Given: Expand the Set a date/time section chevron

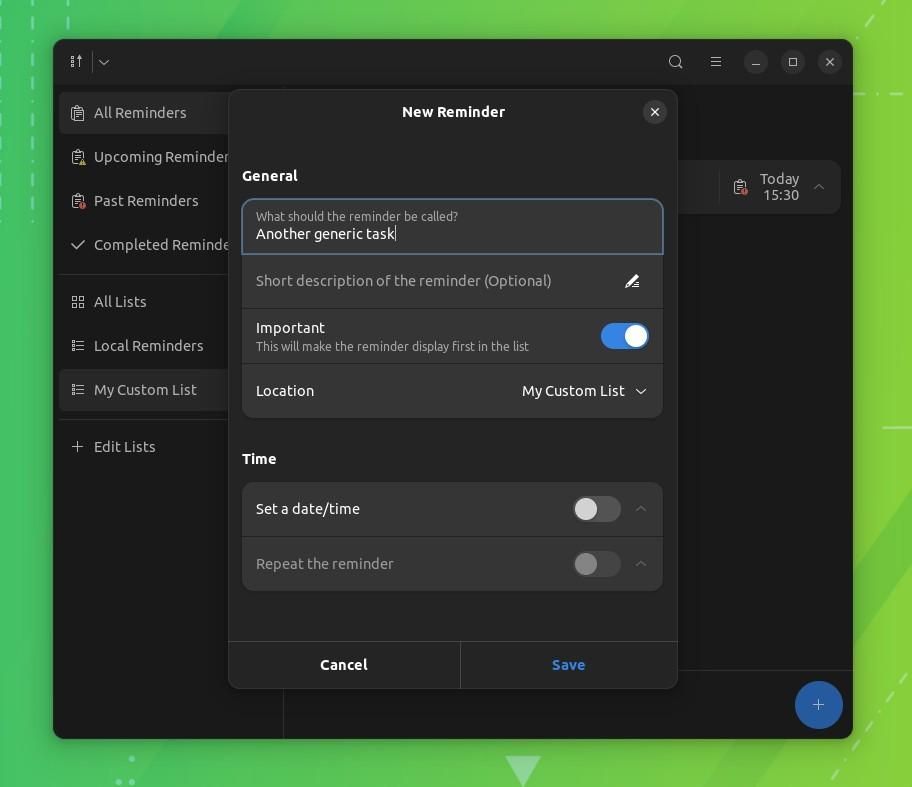Looking at the screenshot, I should point(641,509).
